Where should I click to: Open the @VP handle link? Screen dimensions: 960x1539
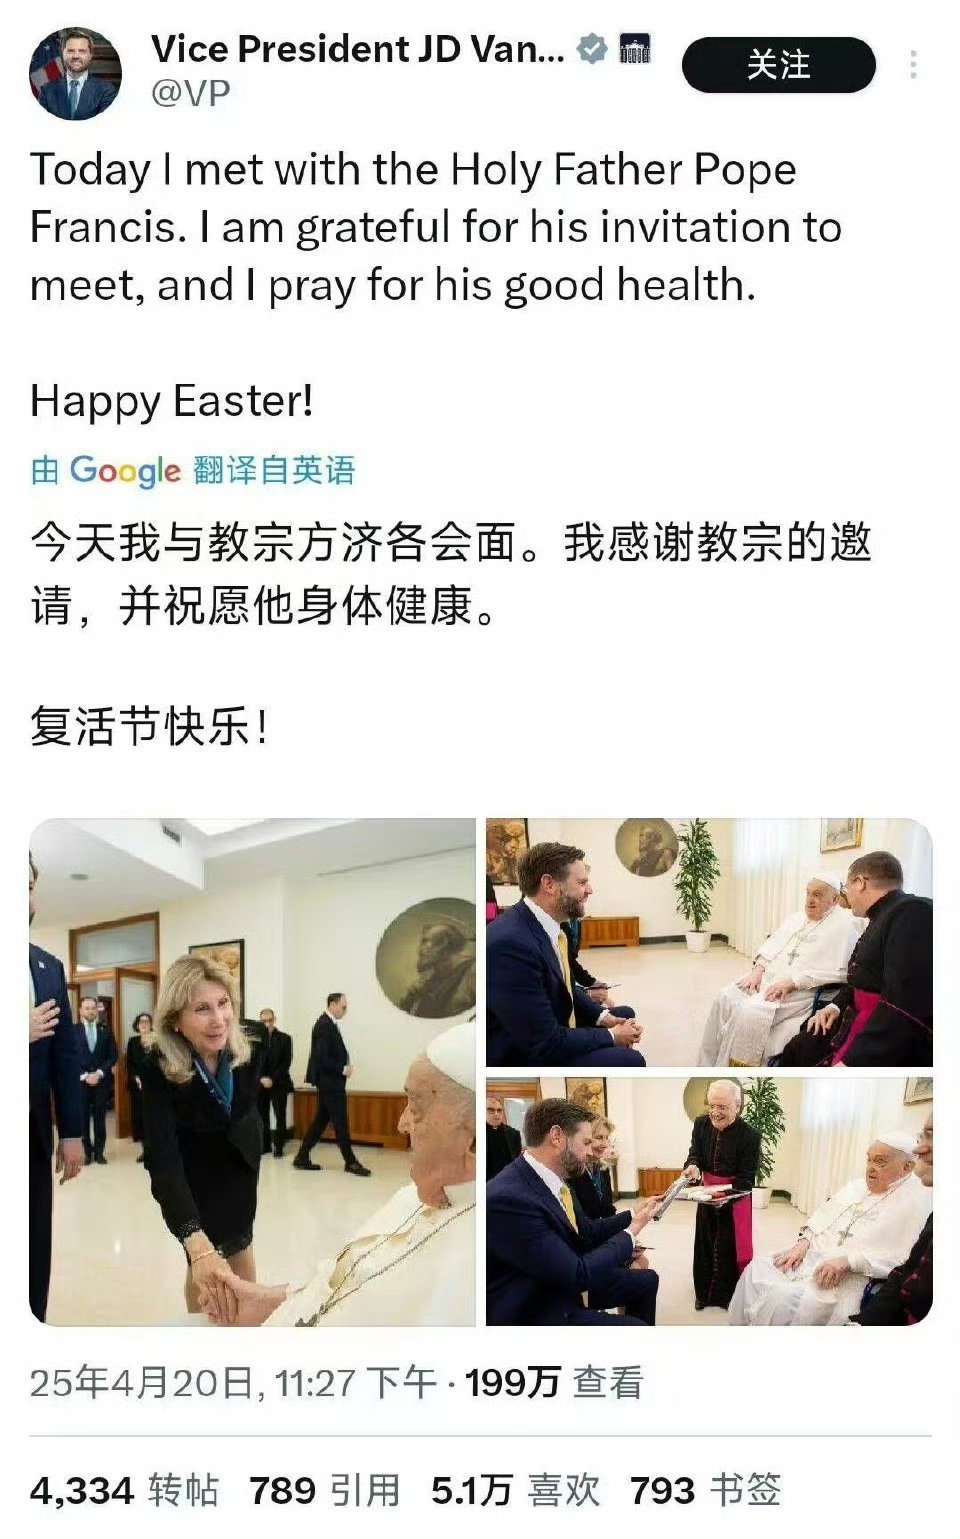point(191,93)
